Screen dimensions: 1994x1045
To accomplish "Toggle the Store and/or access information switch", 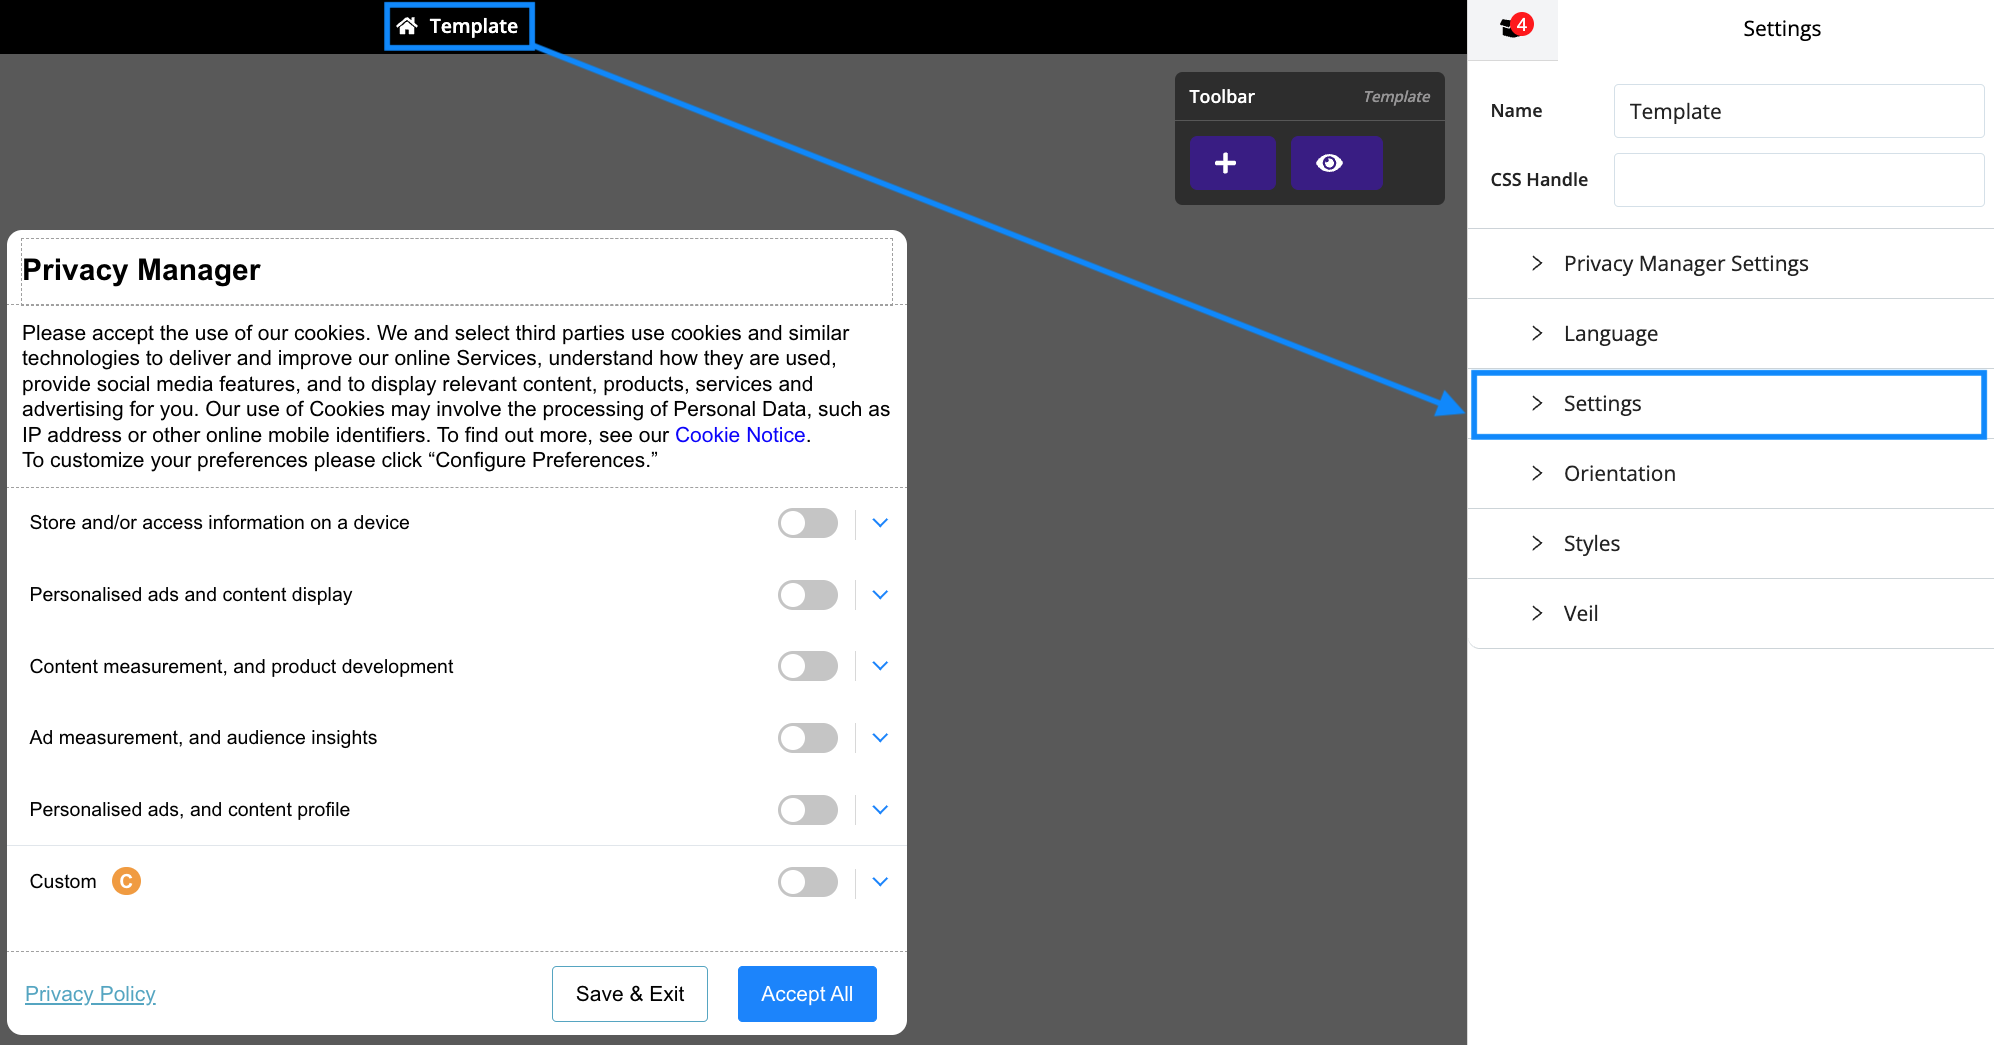I will point(807,522).
